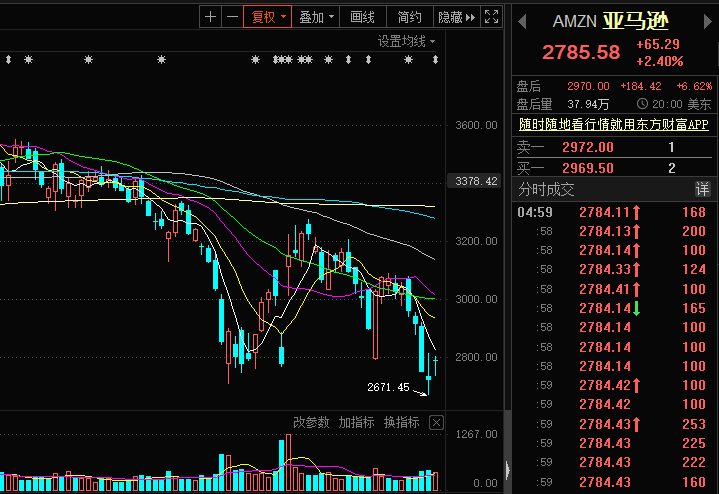
Task: Select 换指标 to switch indicator
Action: click(401, 423)
